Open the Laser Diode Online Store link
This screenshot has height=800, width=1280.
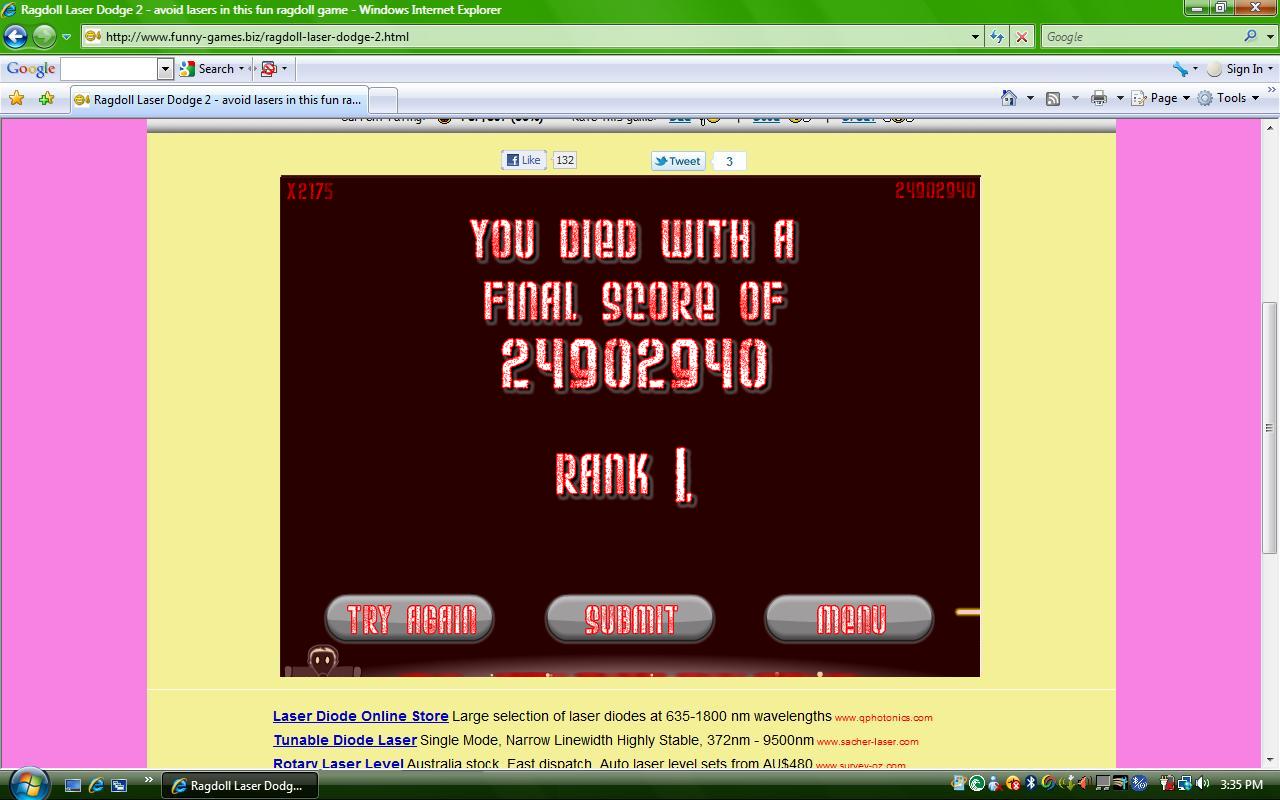[361, 716]
